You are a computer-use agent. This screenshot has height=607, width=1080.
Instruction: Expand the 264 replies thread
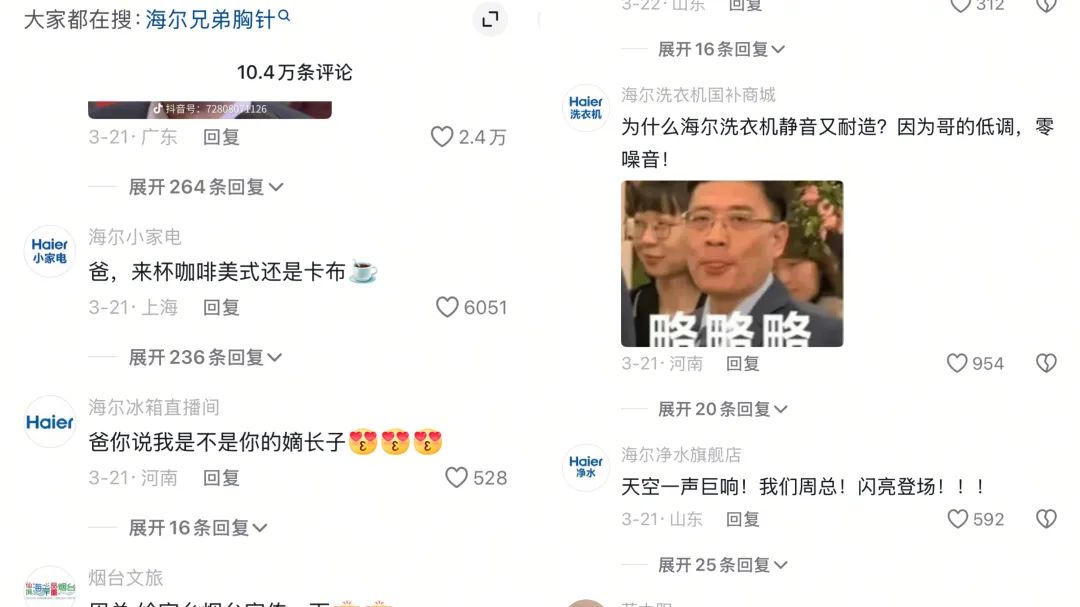coord(205,187)
